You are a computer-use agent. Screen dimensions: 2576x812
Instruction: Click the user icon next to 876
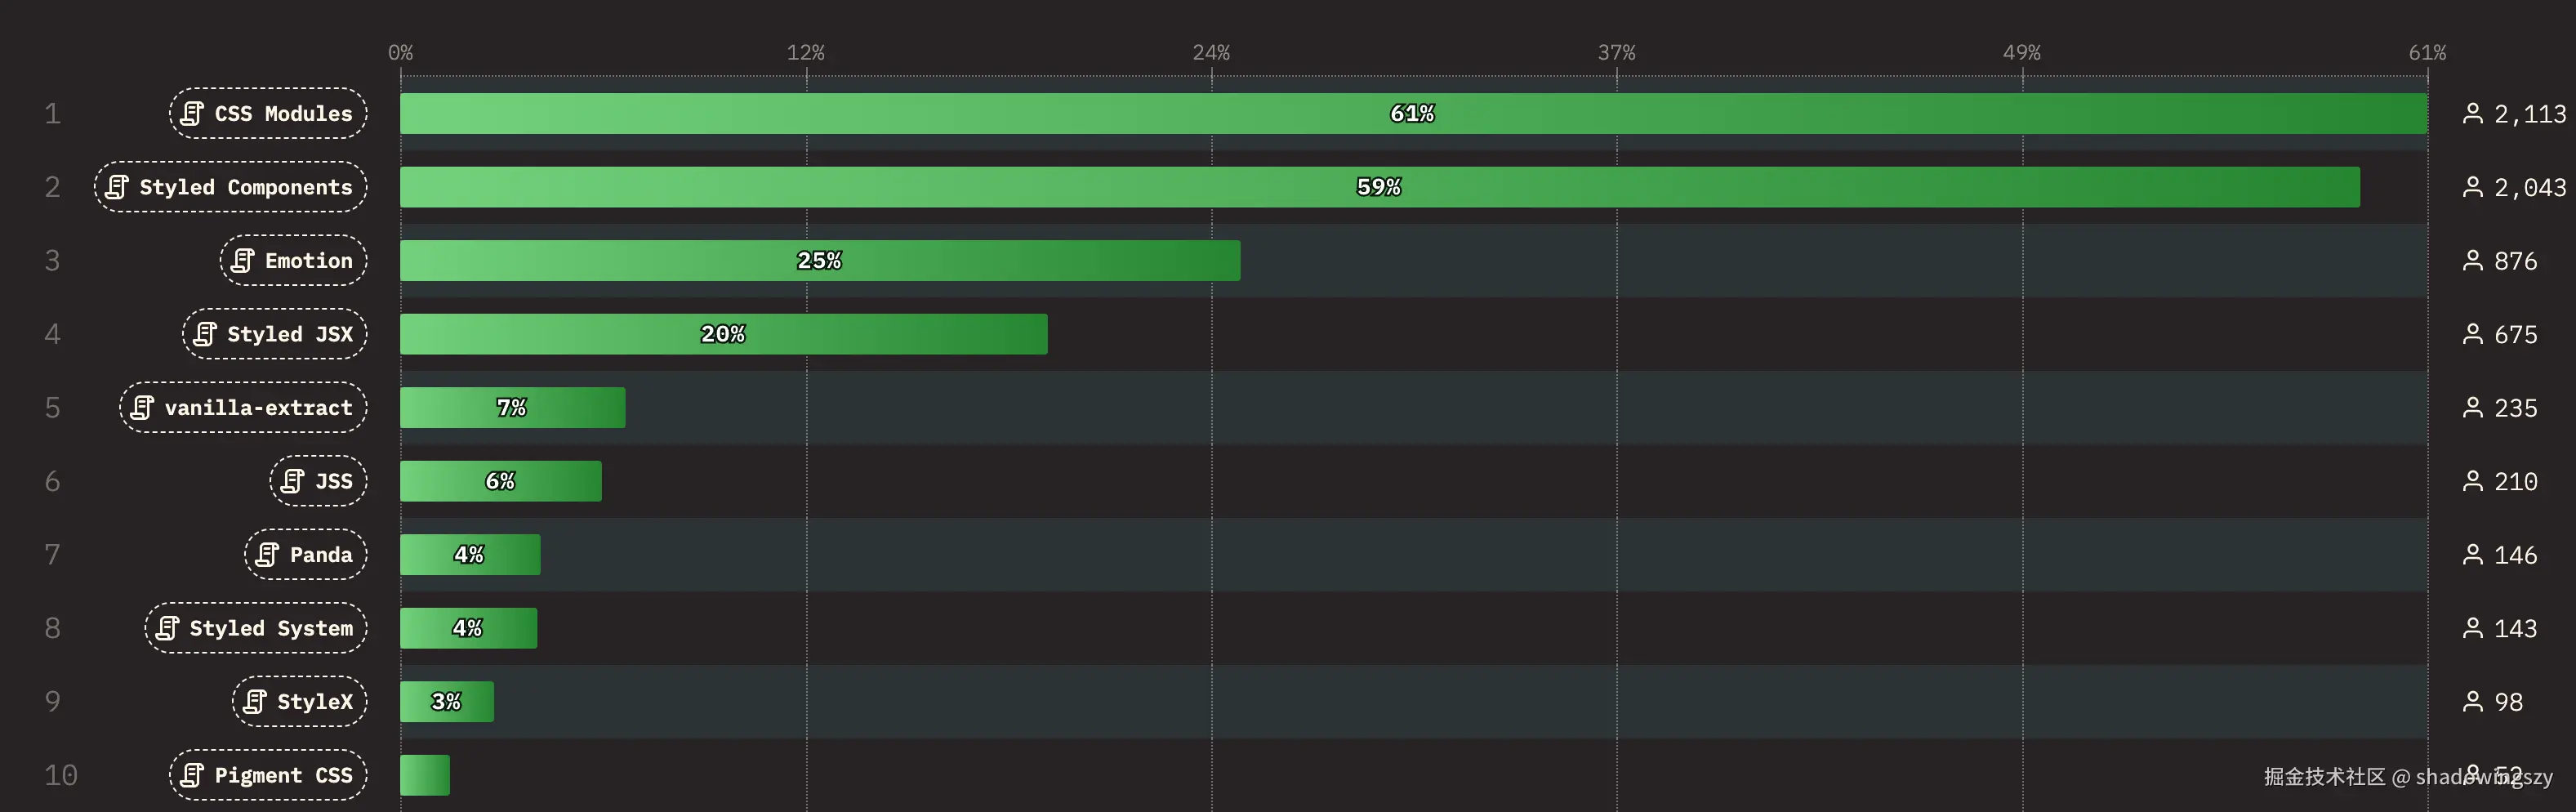(x=2472, y=261)
